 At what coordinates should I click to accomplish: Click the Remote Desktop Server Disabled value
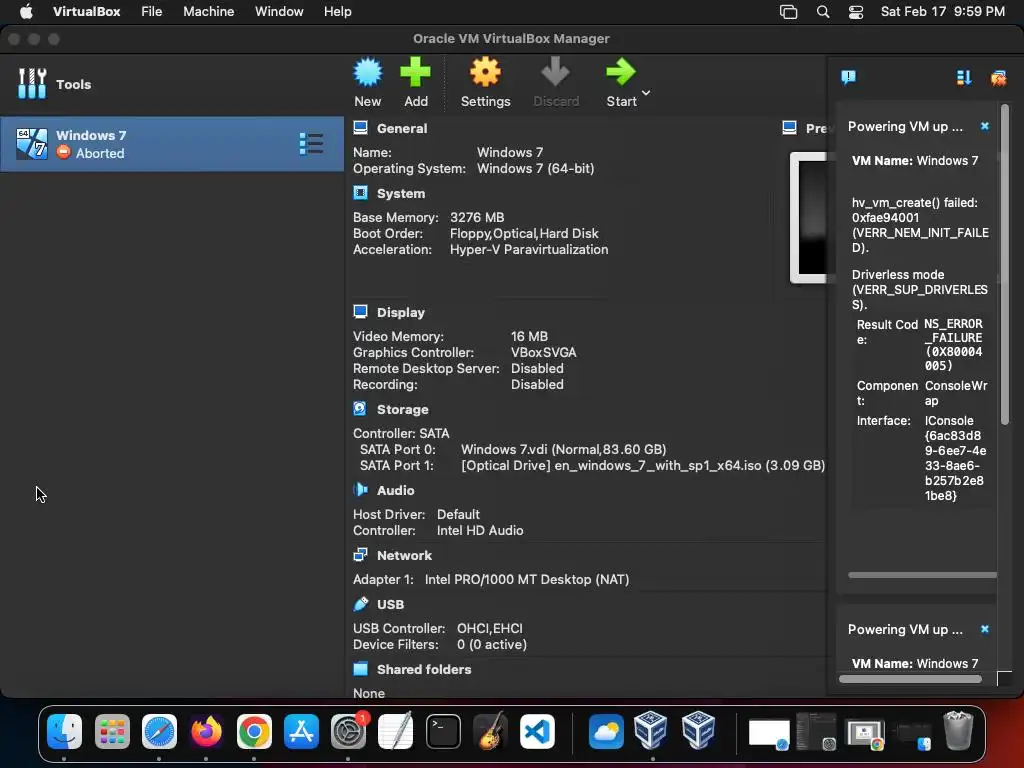coord(537,368)
